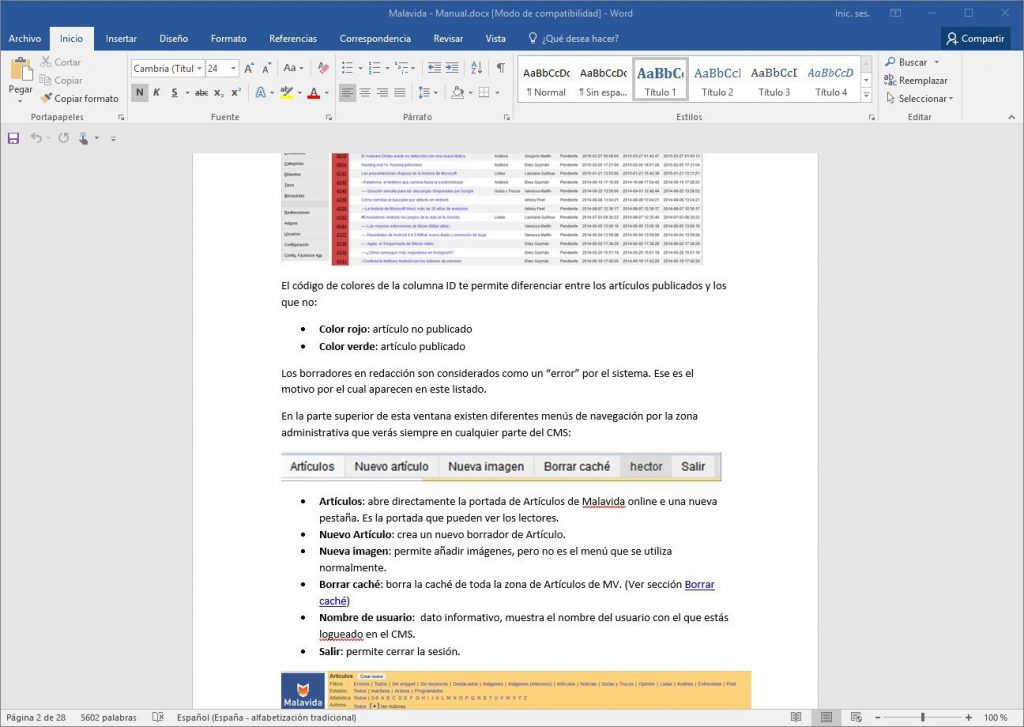Click the sort A-Z icon
This screenshot has height=727, width=1024.
pyautogui.click(x=477, y=68)
